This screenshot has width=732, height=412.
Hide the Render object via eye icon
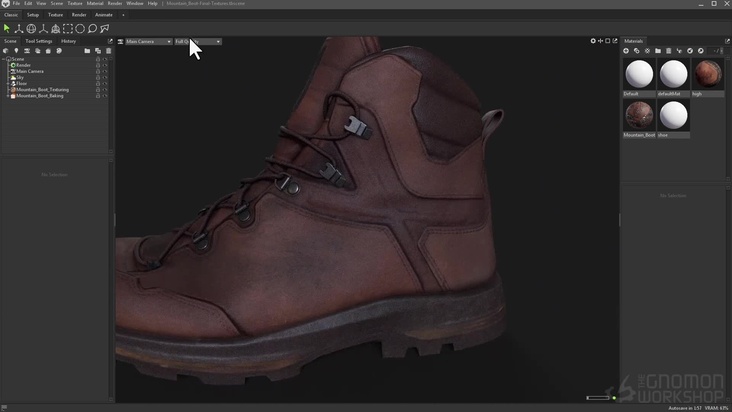click(105, 65)
